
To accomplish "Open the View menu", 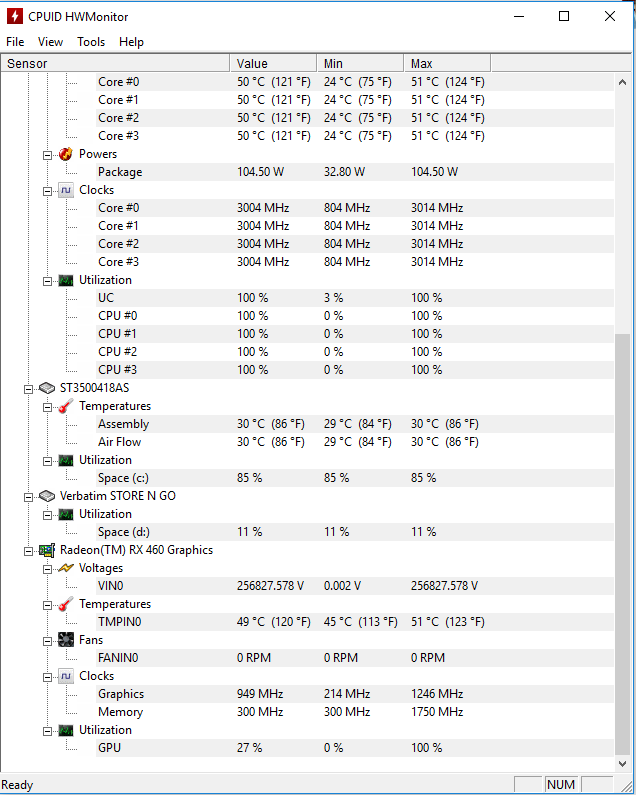I will [50, 42].
